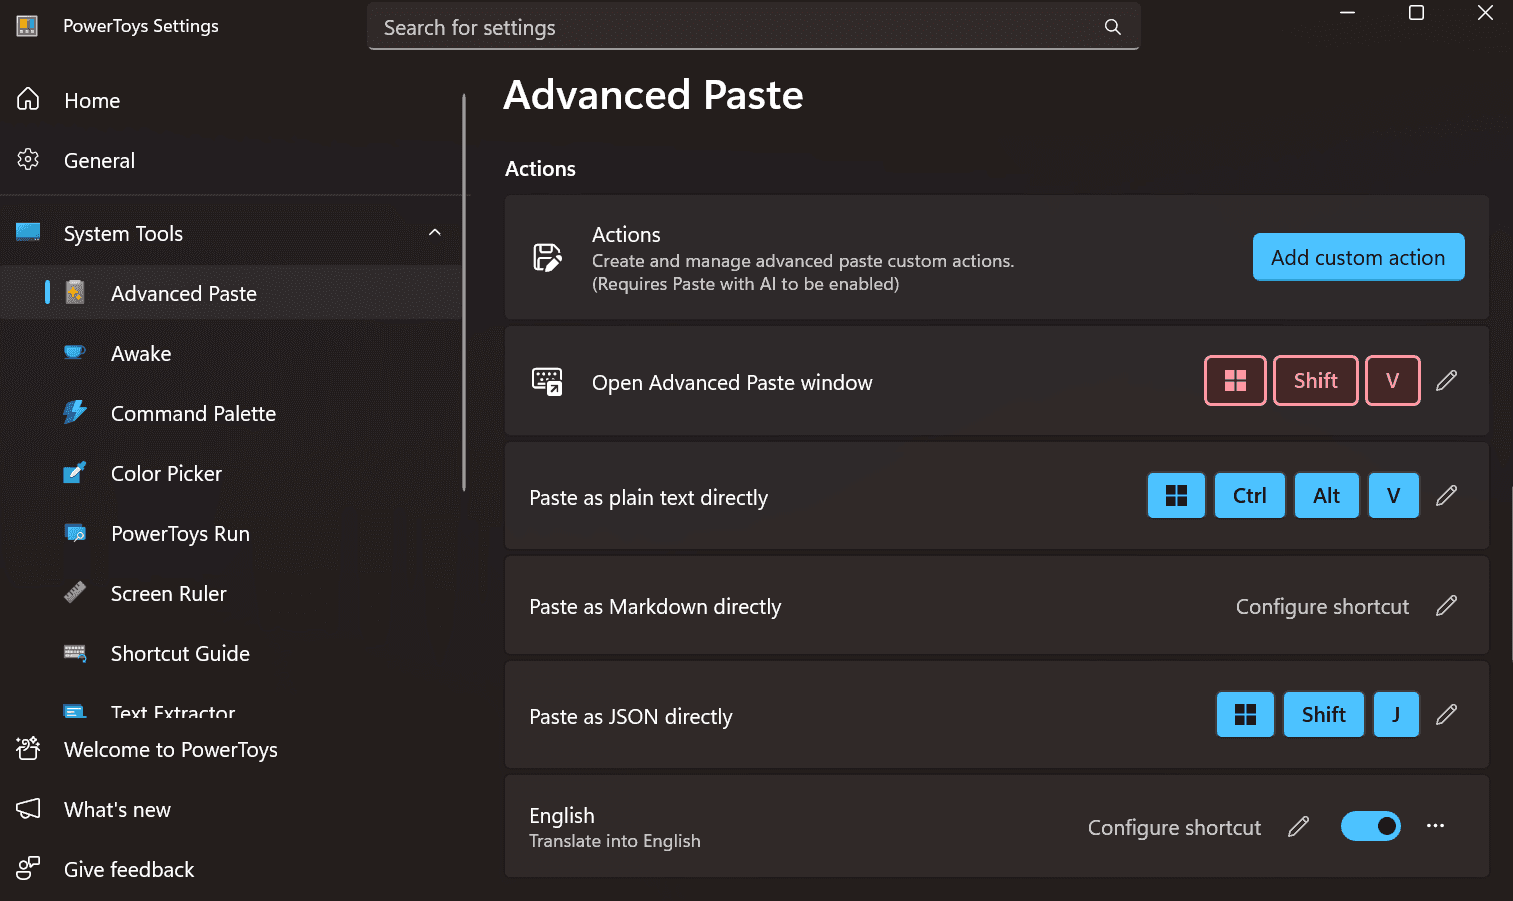This screenshot has width=1513, height=901.
Task: Open more options for English action
Action: pyautogui.click(x=1435, y=826)
